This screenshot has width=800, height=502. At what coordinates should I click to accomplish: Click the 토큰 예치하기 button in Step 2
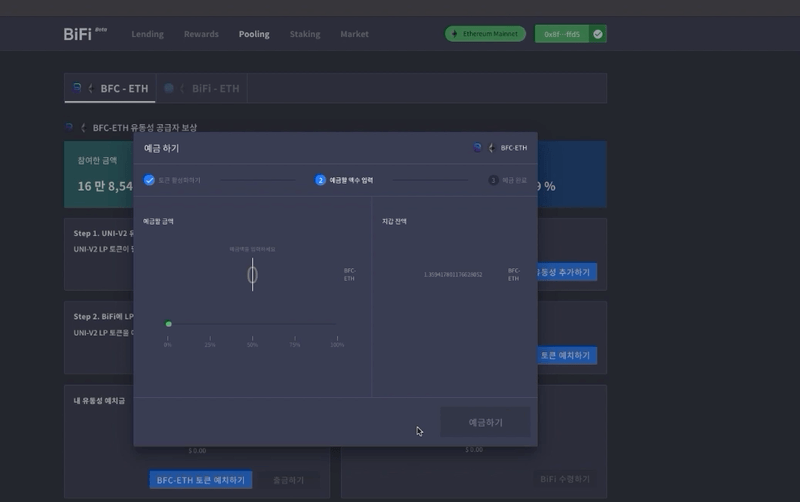click(x=566, y=355)
